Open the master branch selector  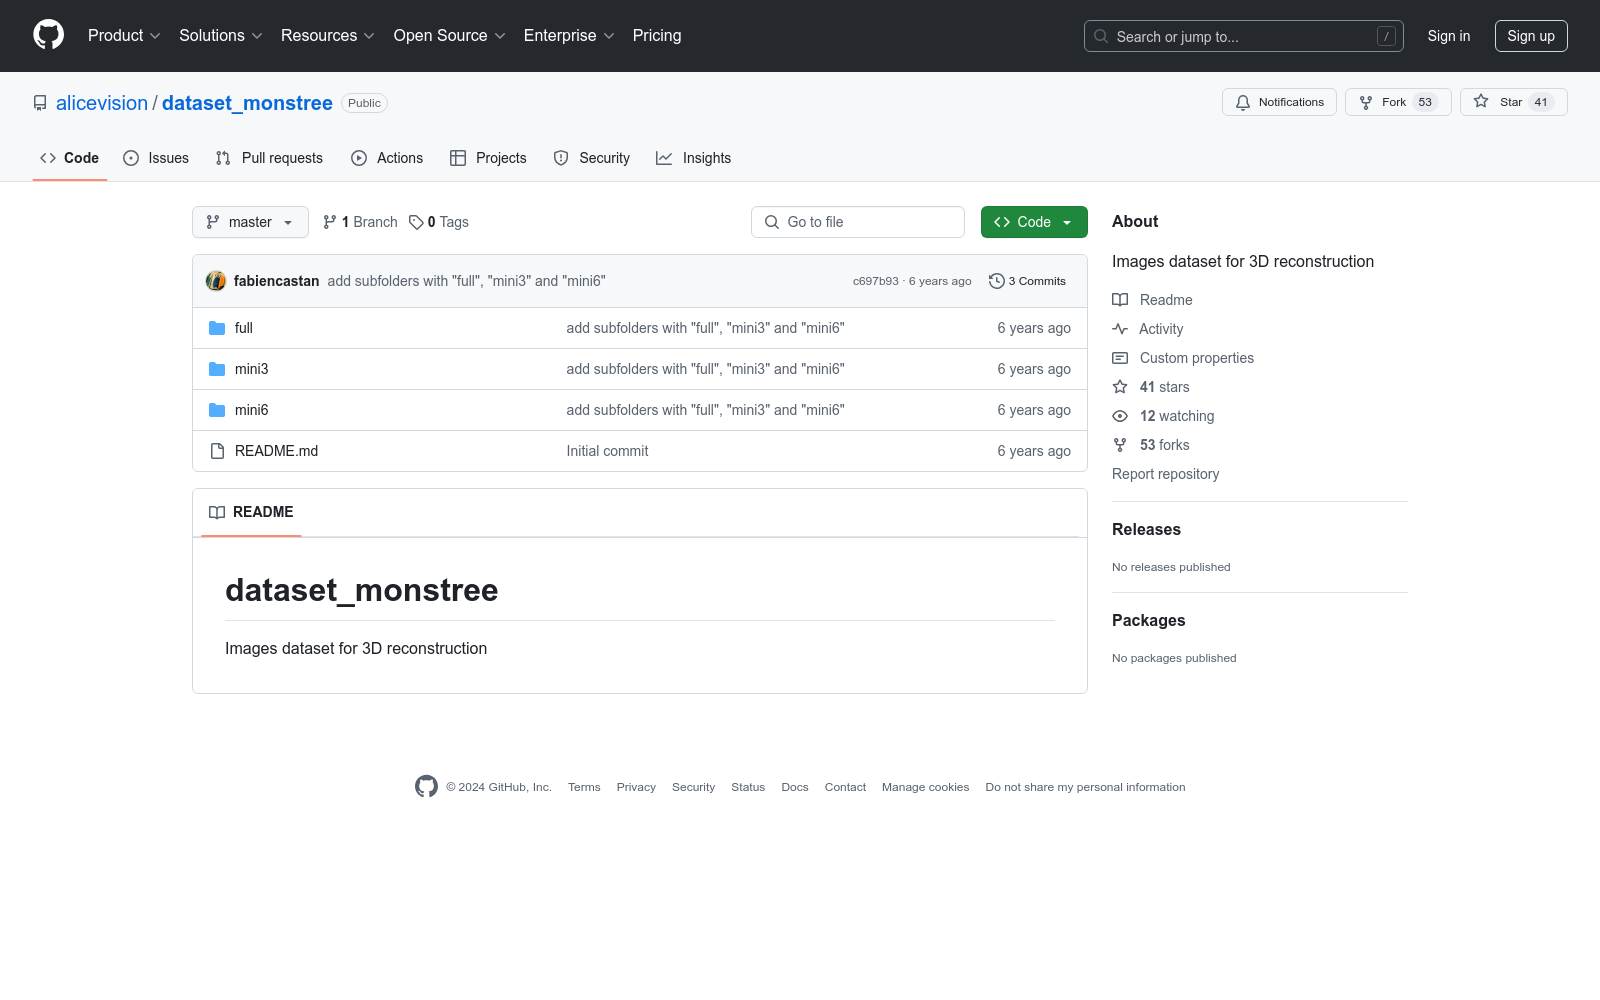point(250,222)
